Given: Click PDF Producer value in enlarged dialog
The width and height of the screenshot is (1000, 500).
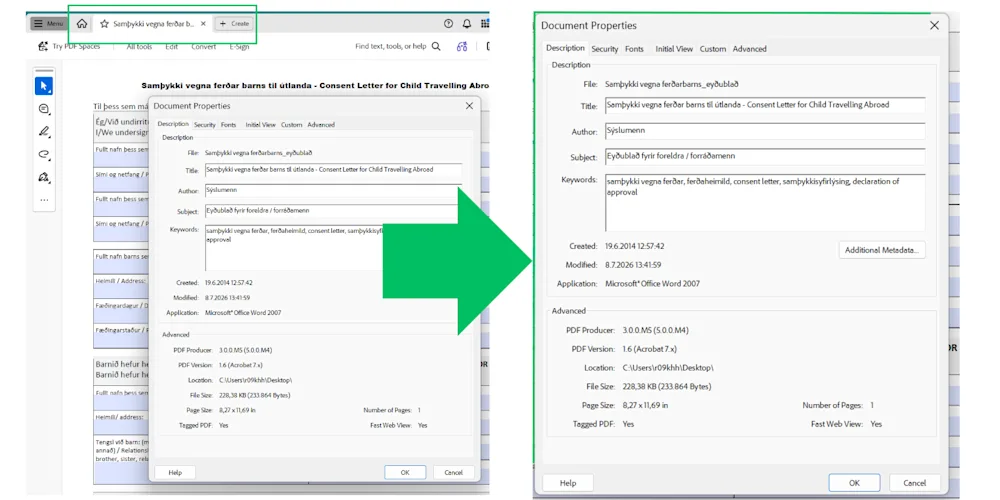Looking at the screenshot, I should pos(656,330).
